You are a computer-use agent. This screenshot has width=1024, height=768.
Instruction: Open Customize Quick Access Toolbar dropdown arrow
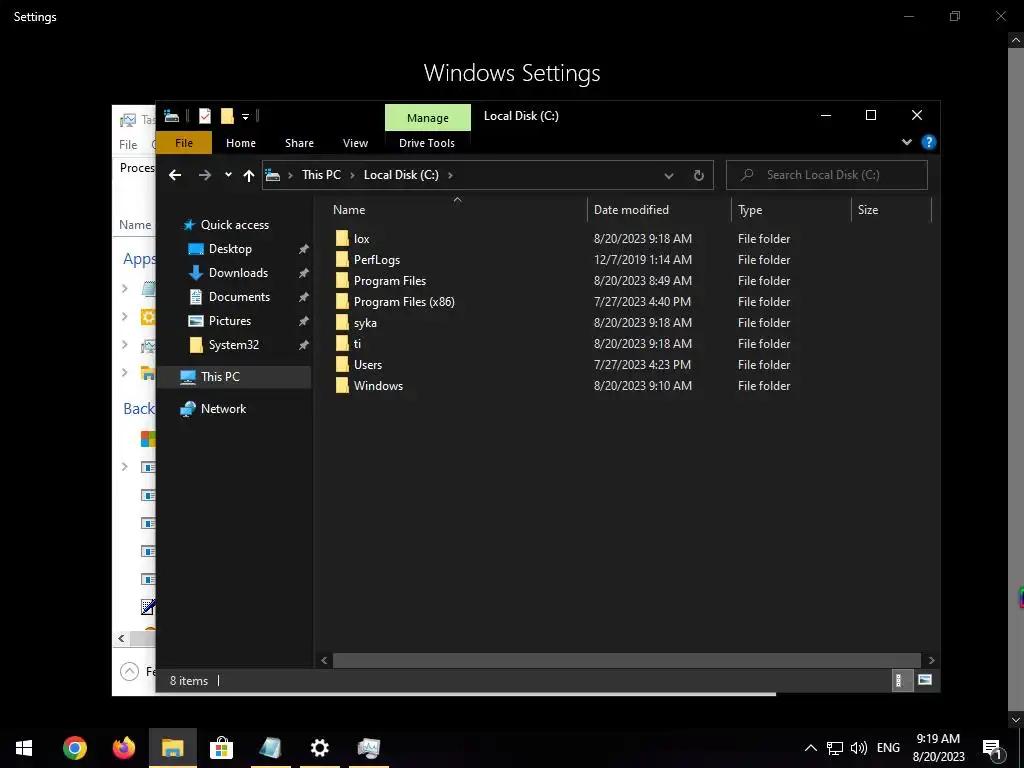point(246,117)
